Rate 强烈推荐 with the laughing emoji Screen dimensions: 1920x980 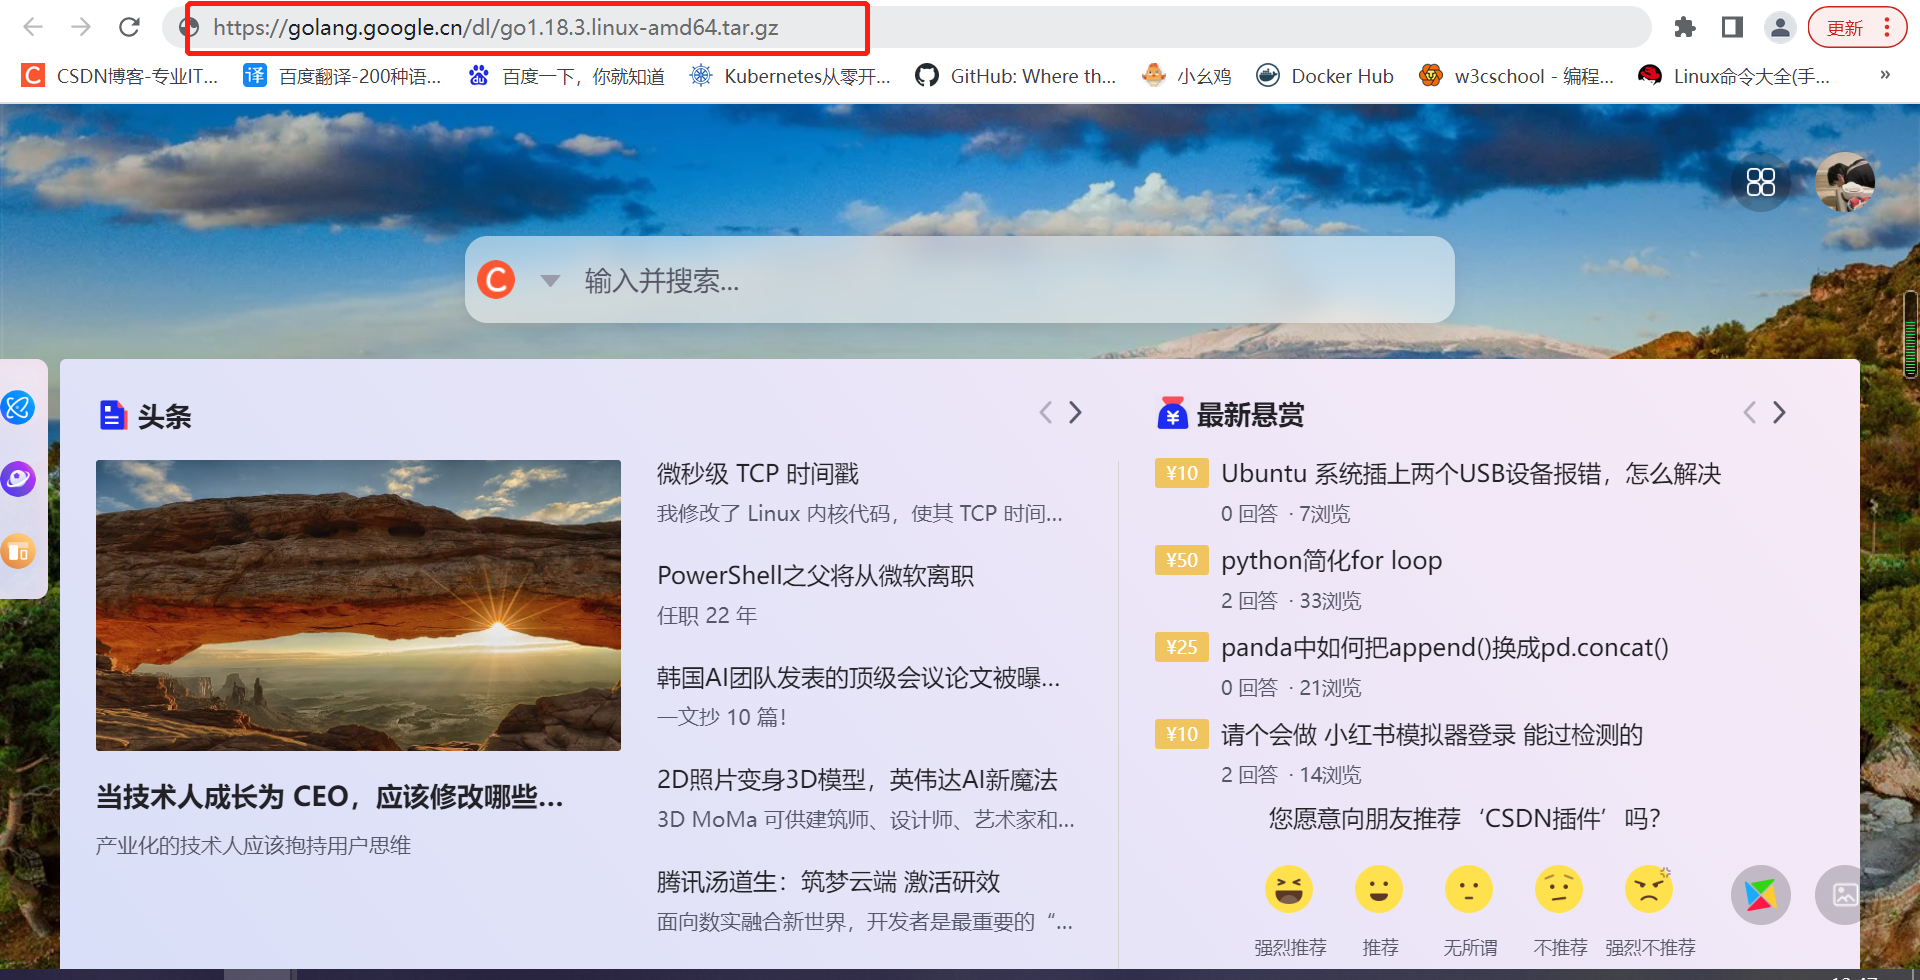tap(1289, 889)
